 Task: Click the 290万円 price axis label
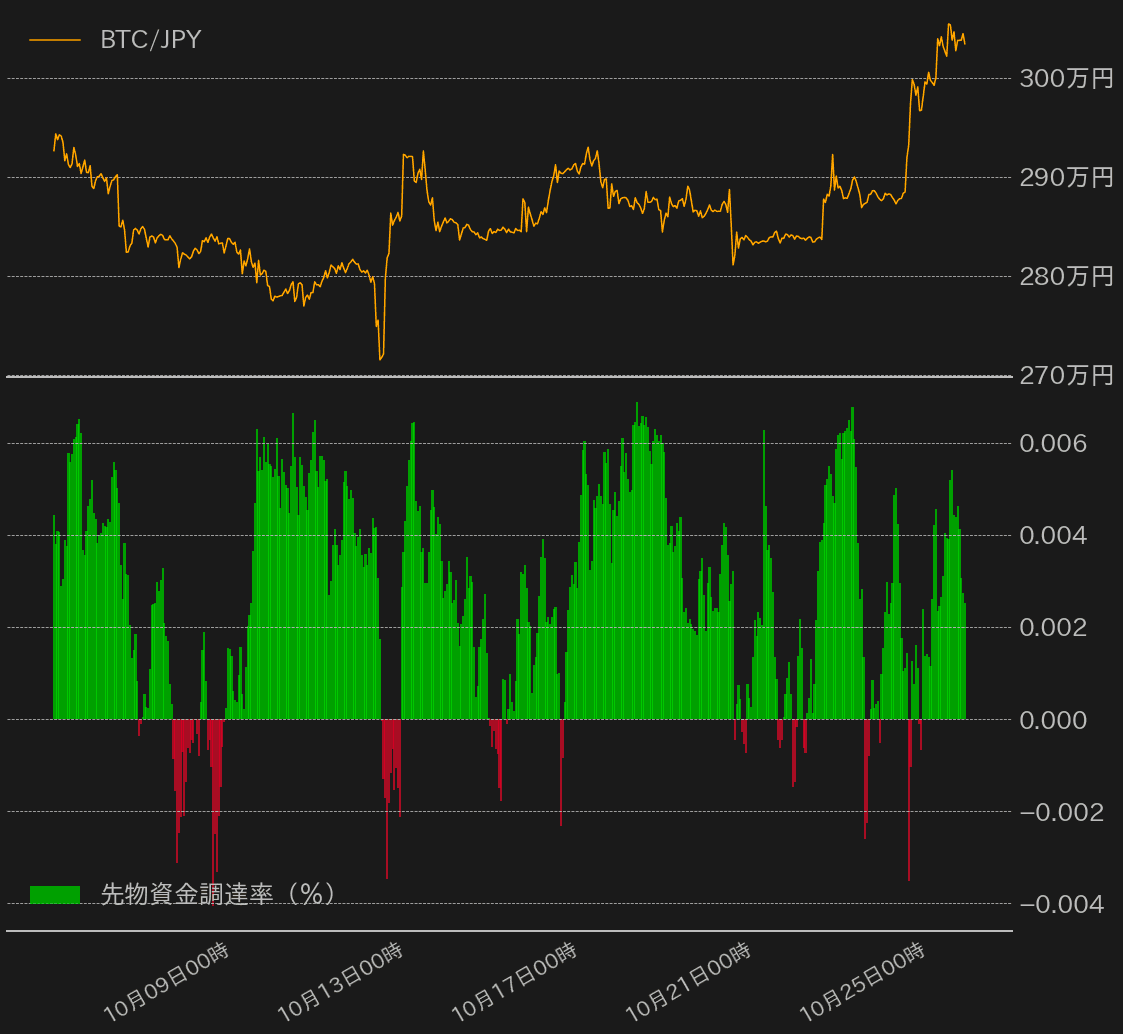[x=1065, y=178]
